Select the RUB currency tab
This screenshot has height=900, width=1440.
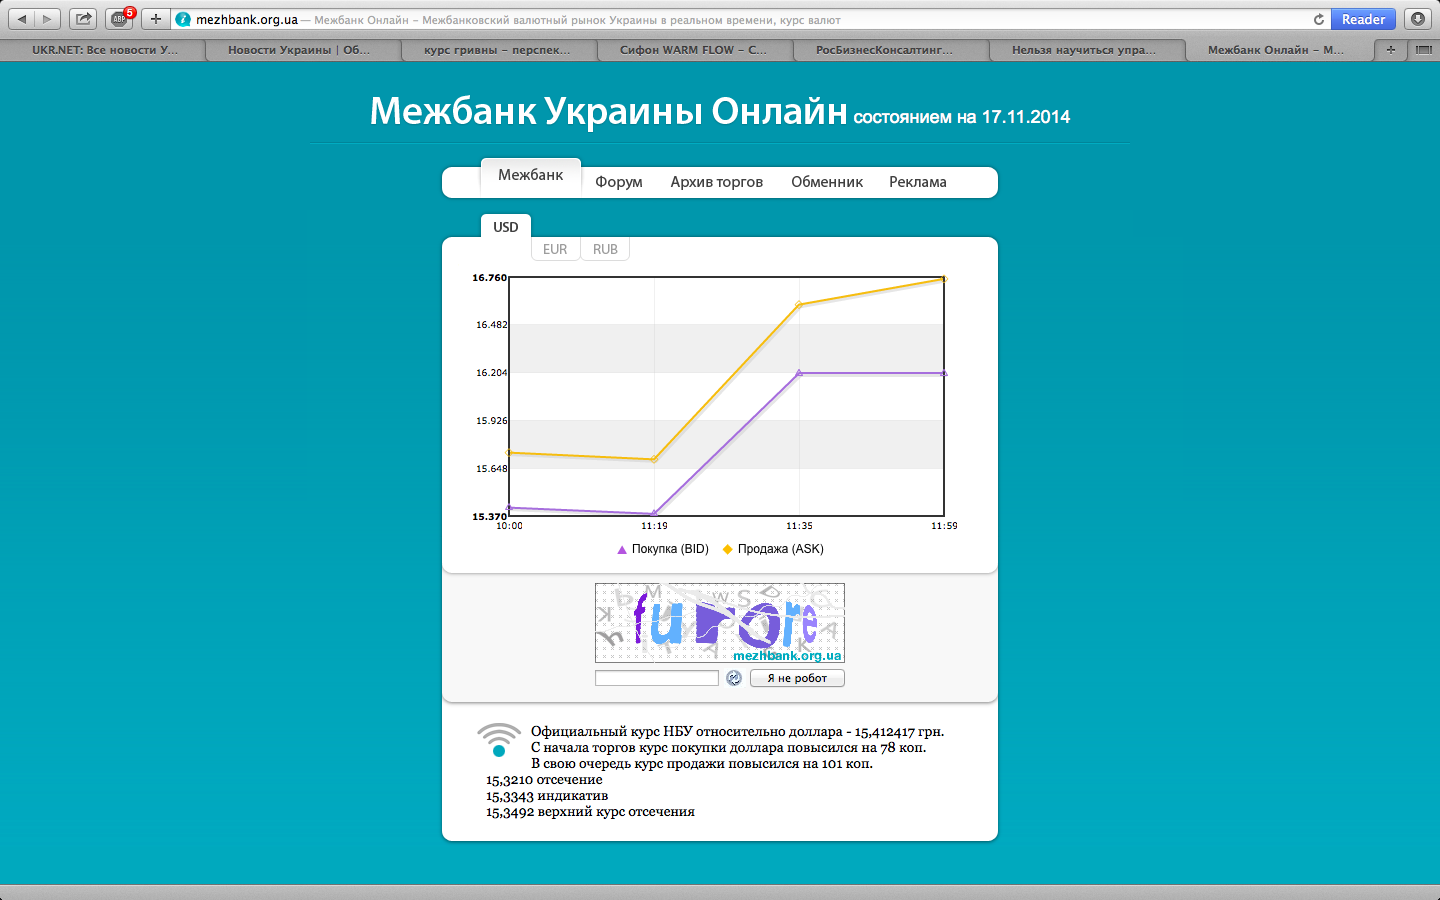[x=605, y=249]
